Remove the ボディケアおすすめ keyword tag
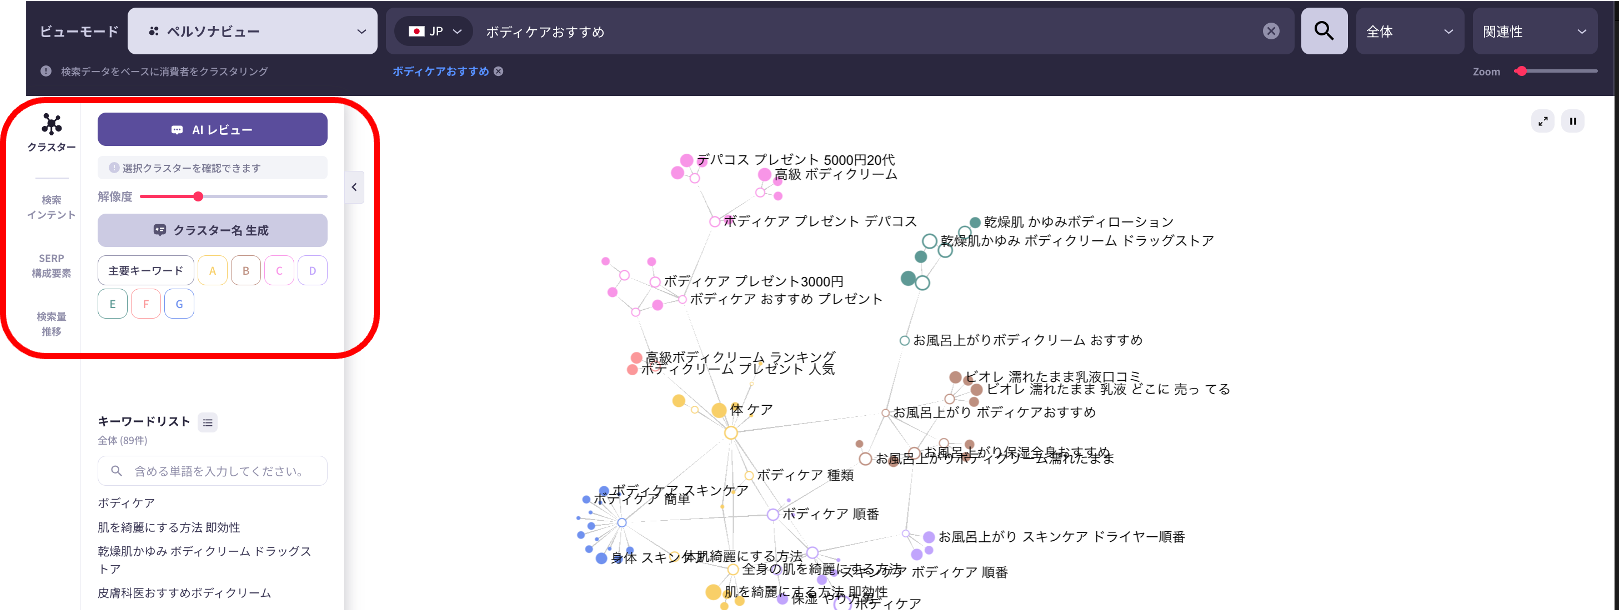Screen dimensions: 1620x610 point(499,72)
